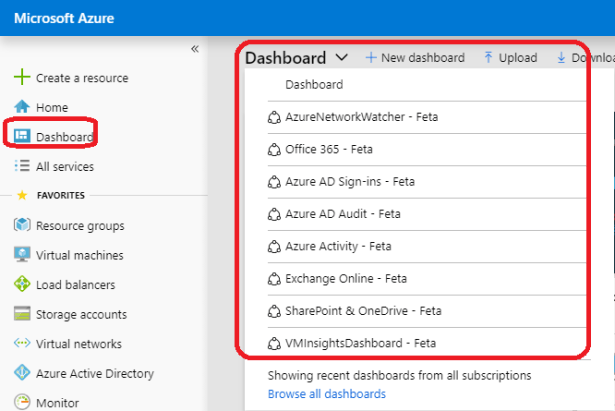Click shared icon beside AzureNetworkWatcher - Feta
Image resolution: width=615 pixels, height=411 pixels.
tap(274, 117)
